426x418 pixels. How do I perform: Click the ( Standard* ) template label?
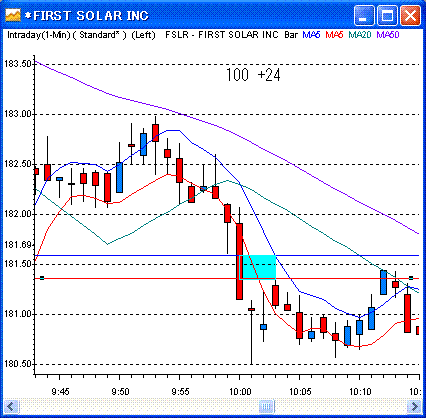pyautogui.click(x=99, y=35)
